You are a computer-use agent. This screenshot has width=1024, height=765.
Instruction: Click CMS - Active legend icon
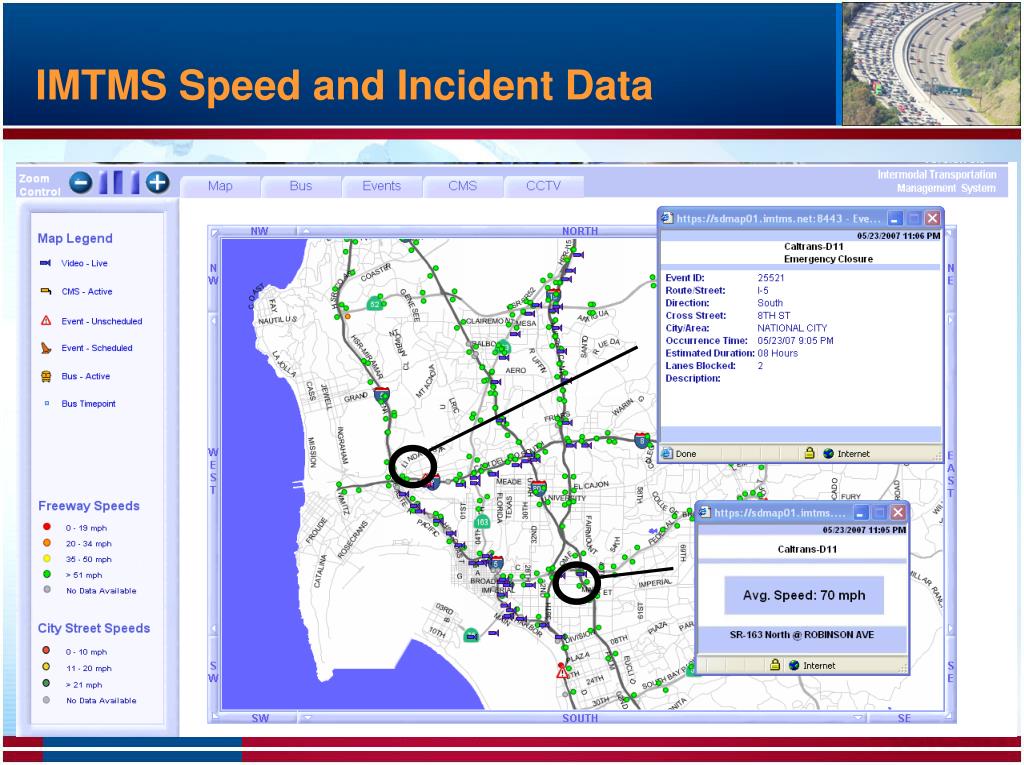46,291
